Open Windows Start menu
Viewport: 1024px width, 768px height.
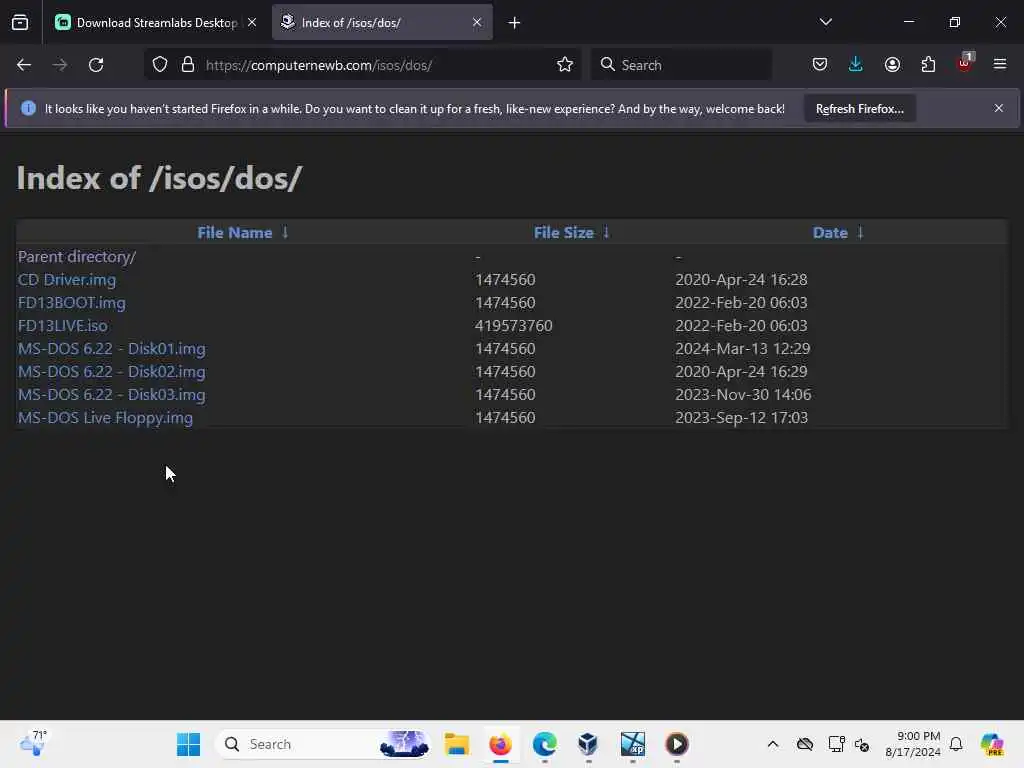tap(188, 744)
